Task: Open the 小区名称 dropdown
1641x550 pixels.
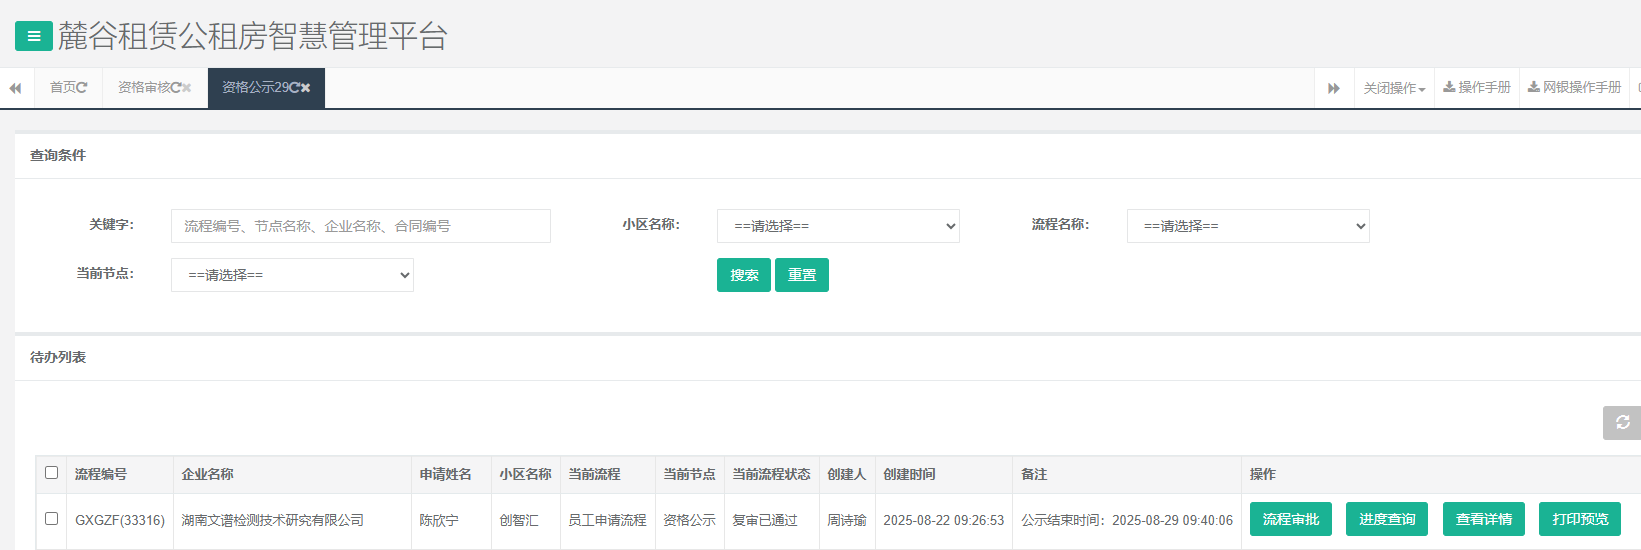Action: (838, 226)
